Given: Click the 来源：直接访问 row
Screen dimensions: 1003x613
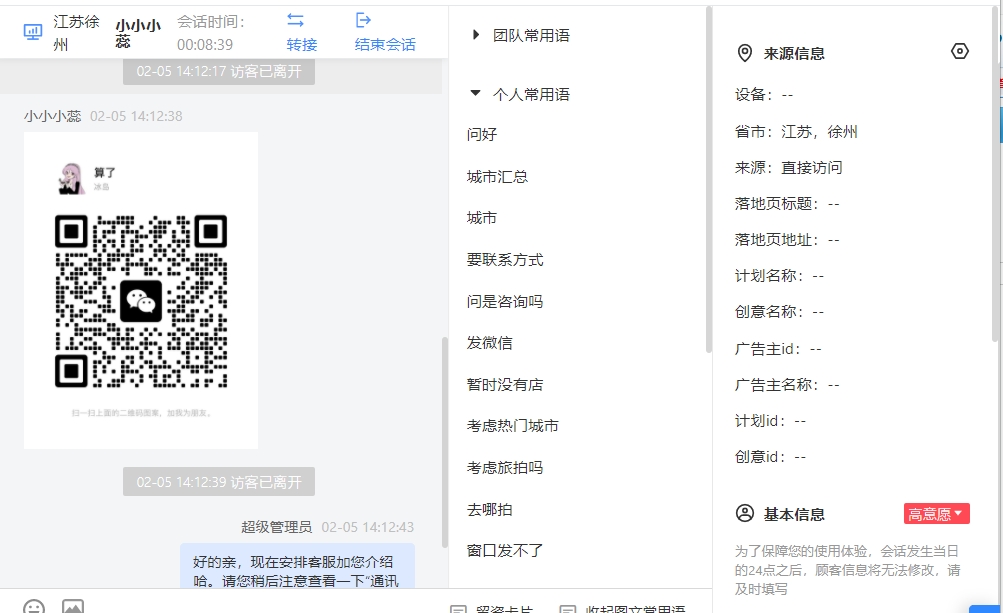Looking at the screenshot, I should 788,168.
